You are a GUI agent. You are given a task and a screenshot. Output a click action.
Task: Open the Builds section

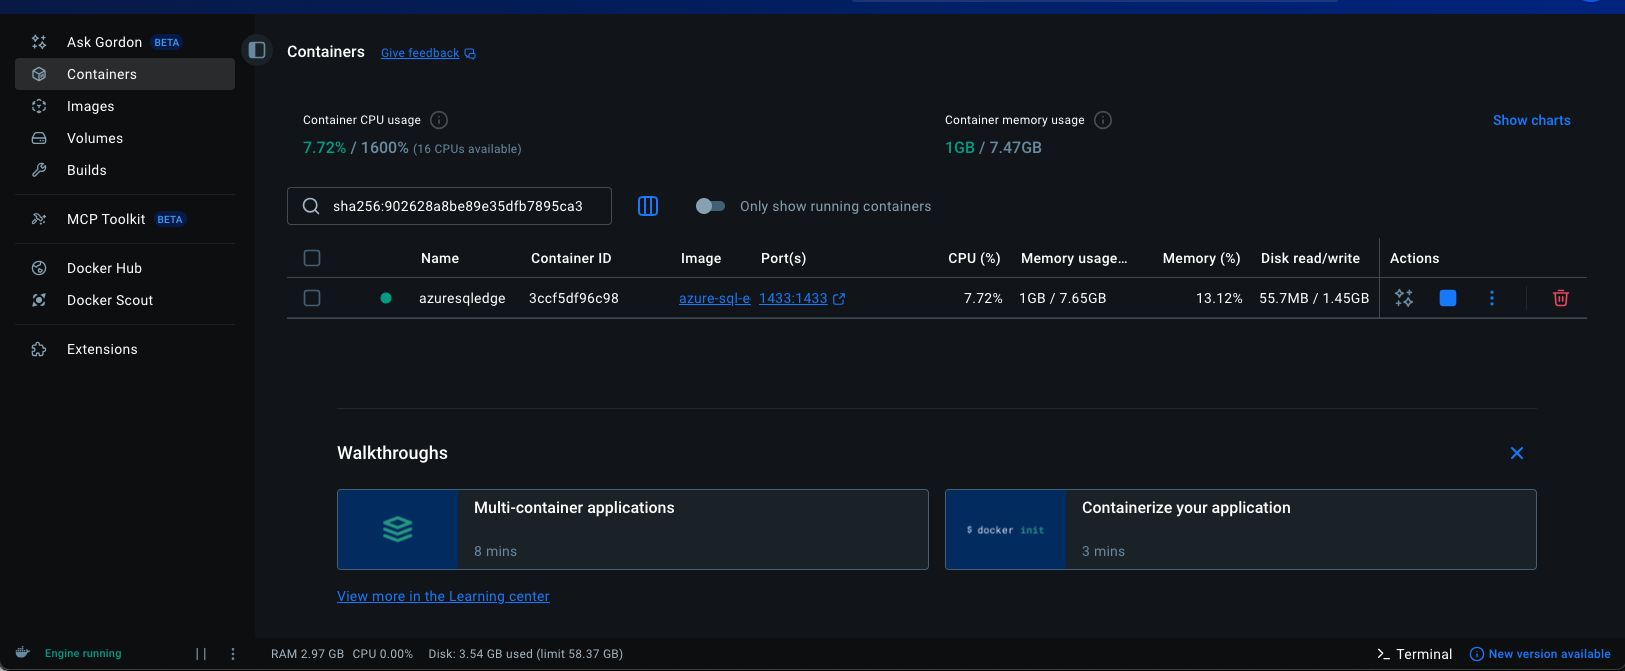coord(125,170)
